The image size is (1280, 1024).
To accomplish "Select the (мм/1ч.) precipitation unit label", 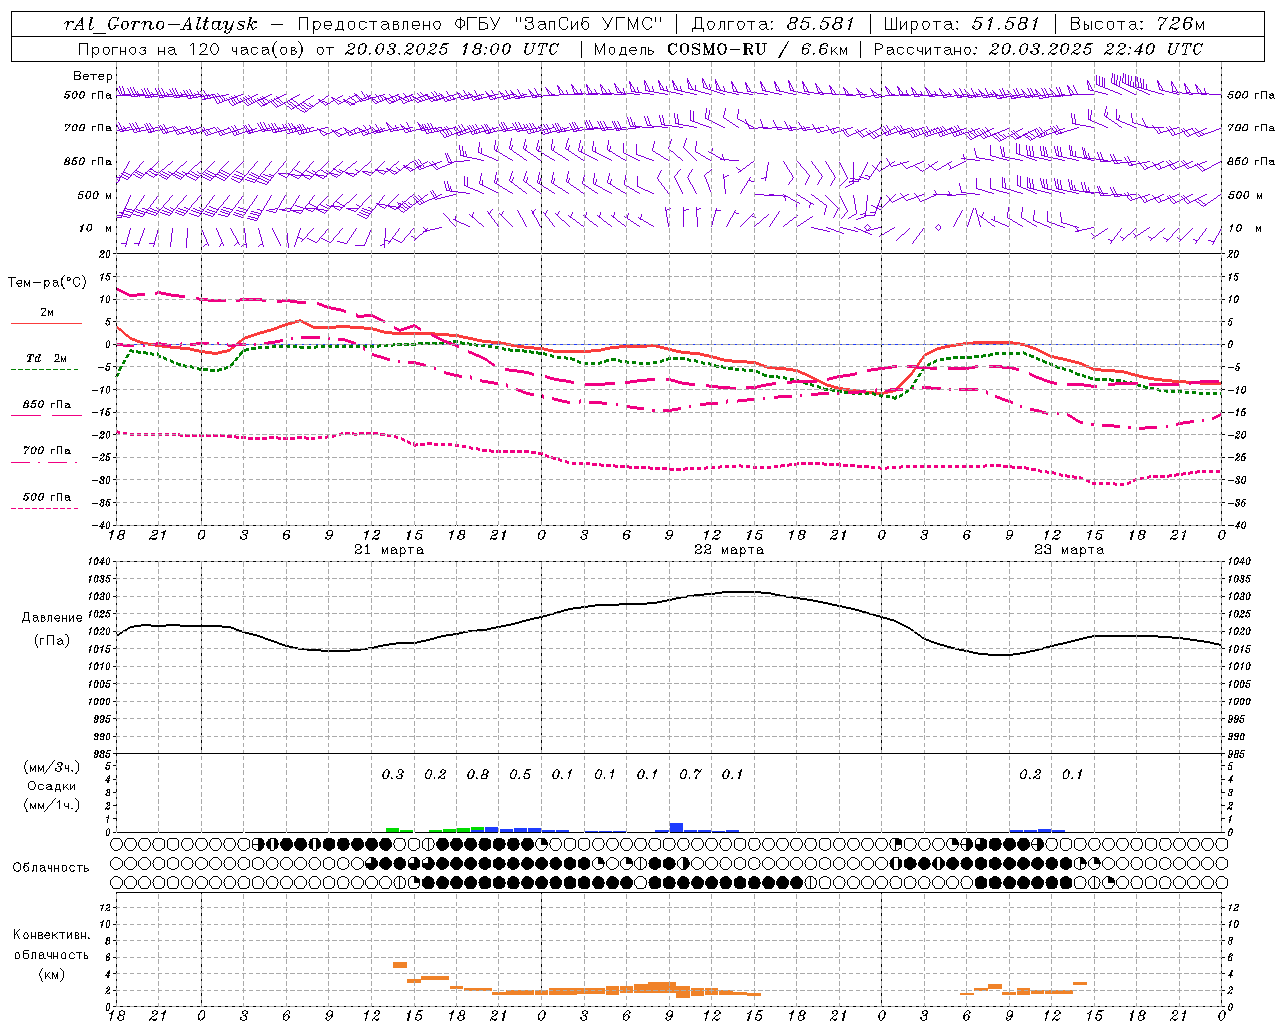I will pos(52,805).
